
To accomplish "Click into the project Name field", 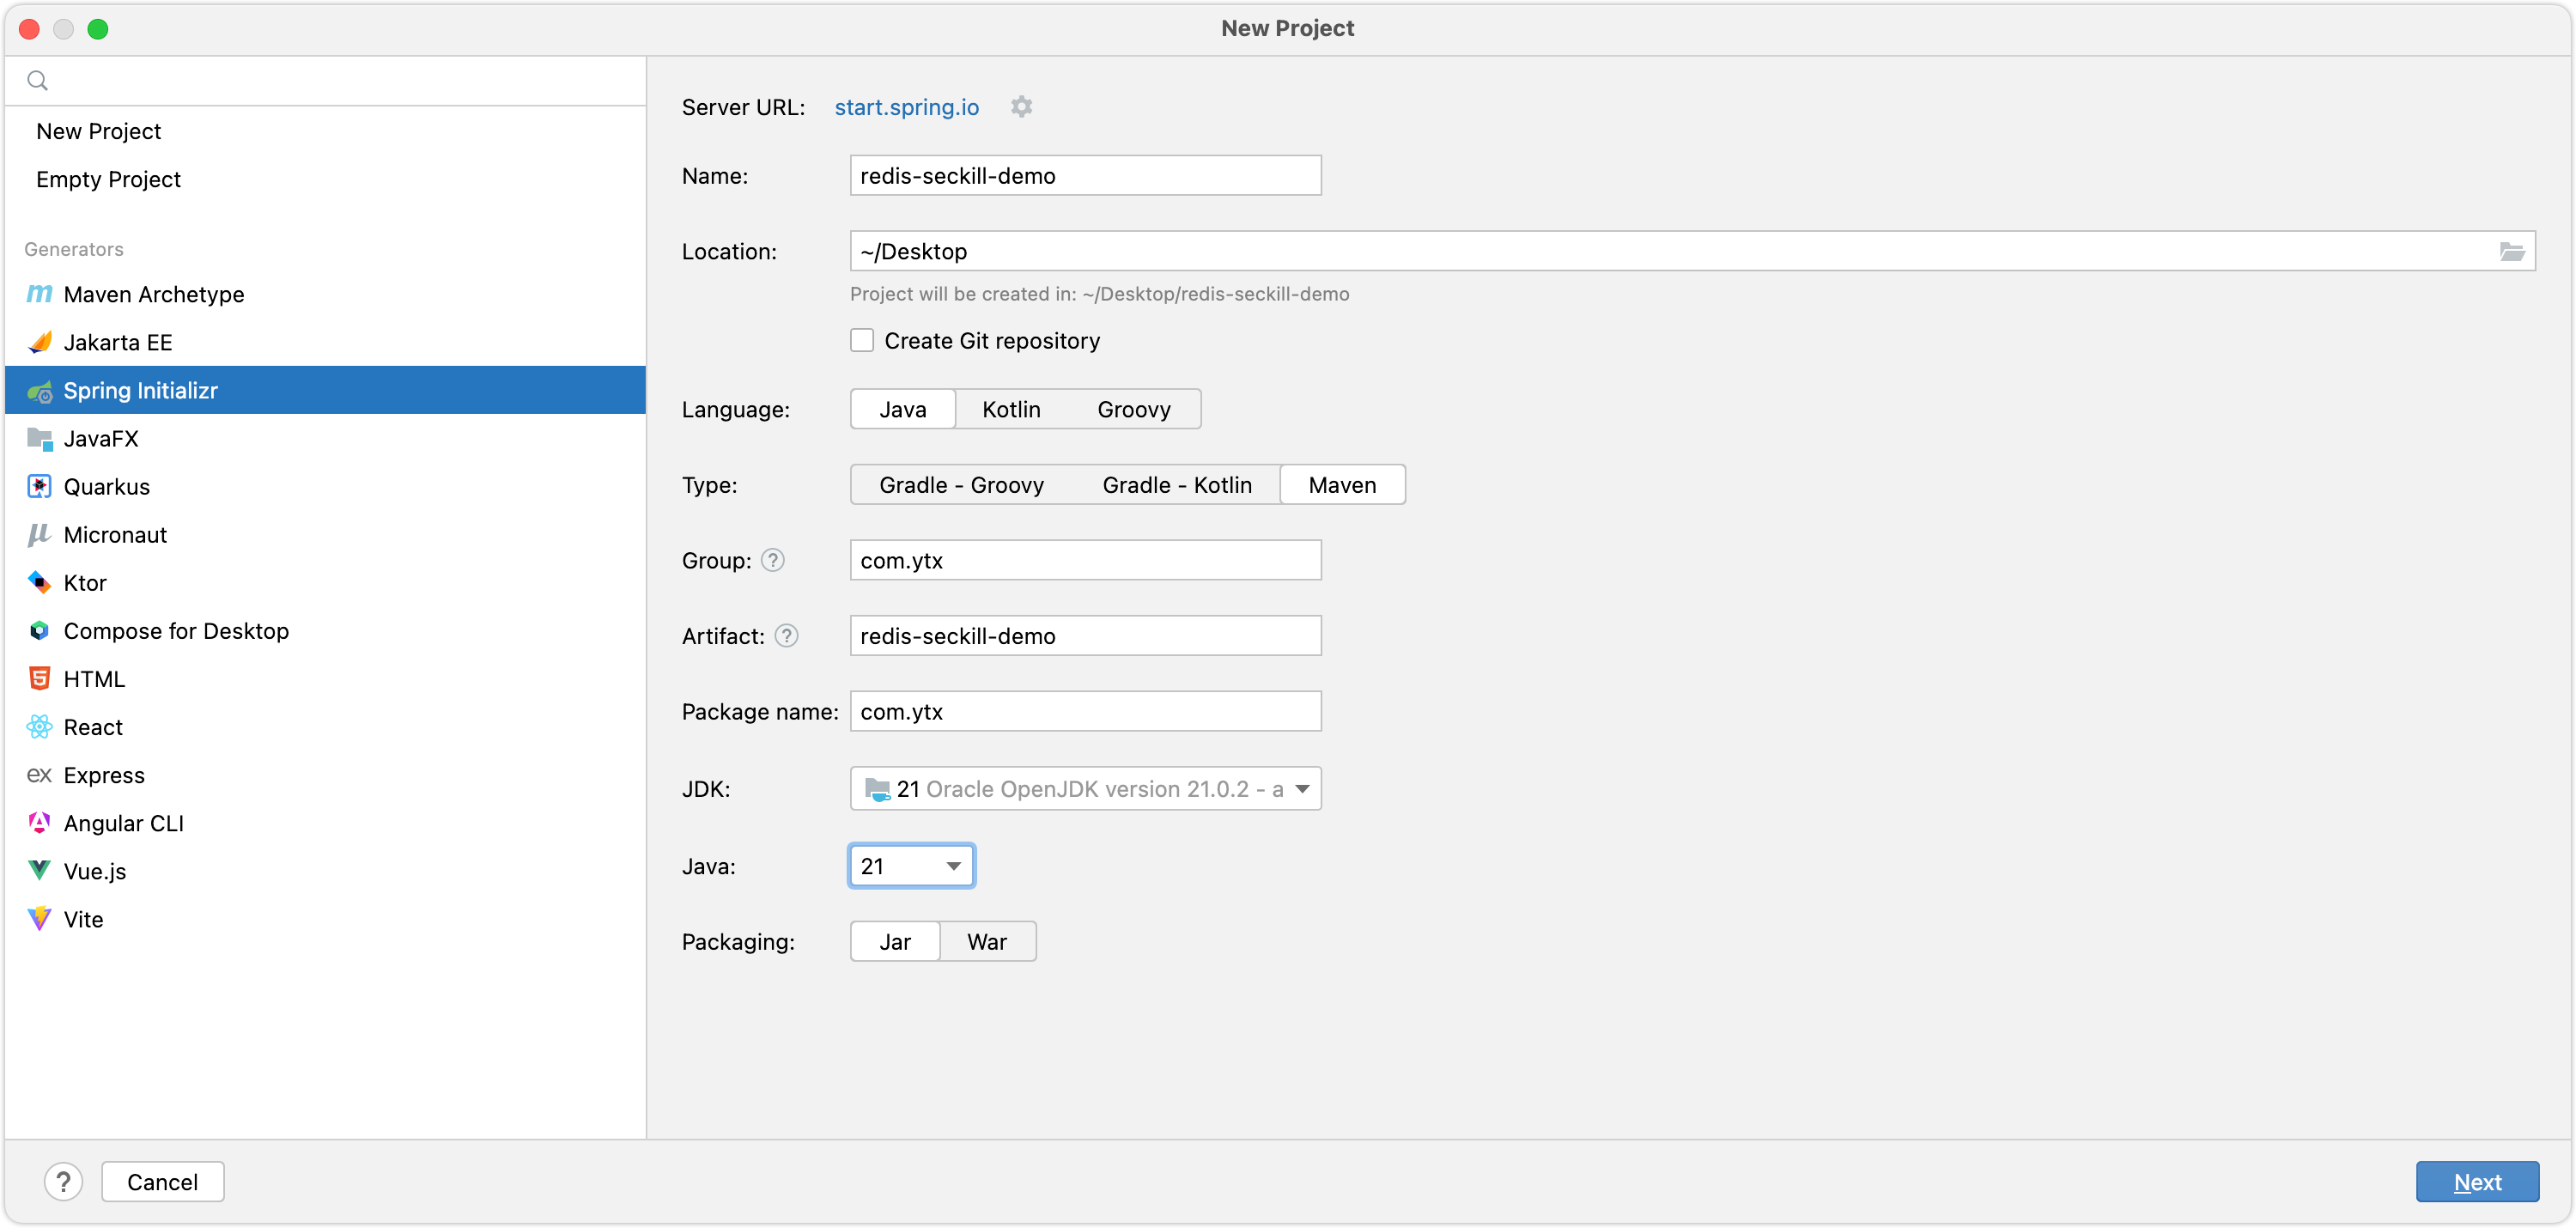I will [x=1085, y=176].
